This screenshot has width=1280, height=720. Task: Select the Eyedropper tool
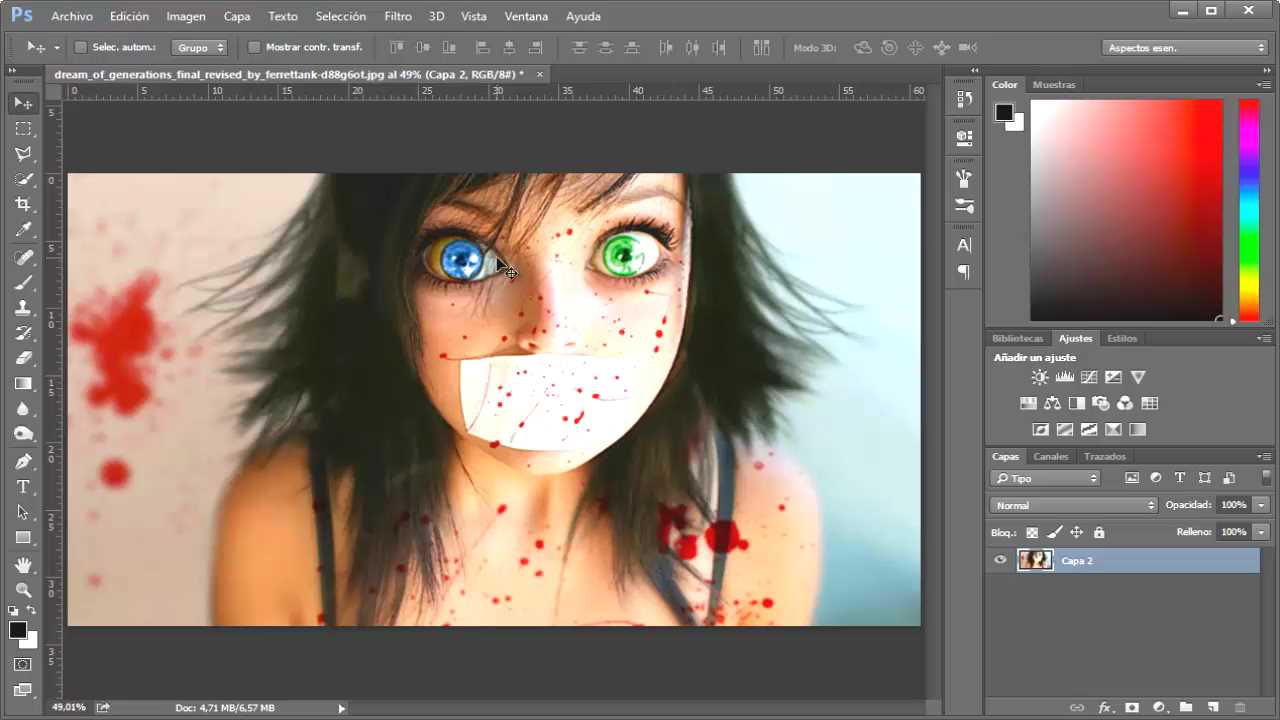(x=23, y=230)
